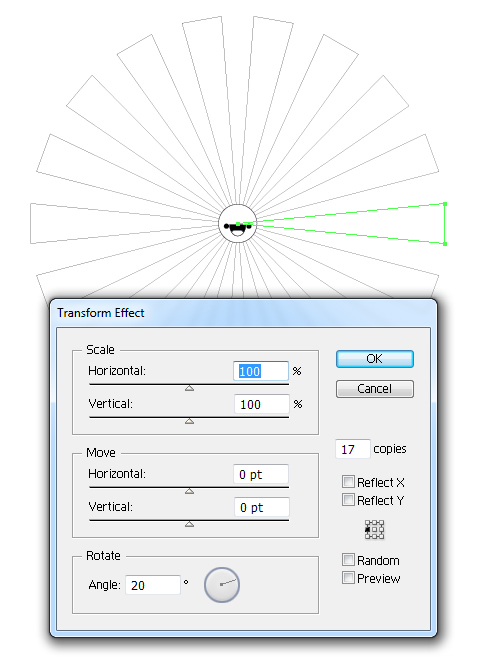Click the OK button

coord(374,359)
